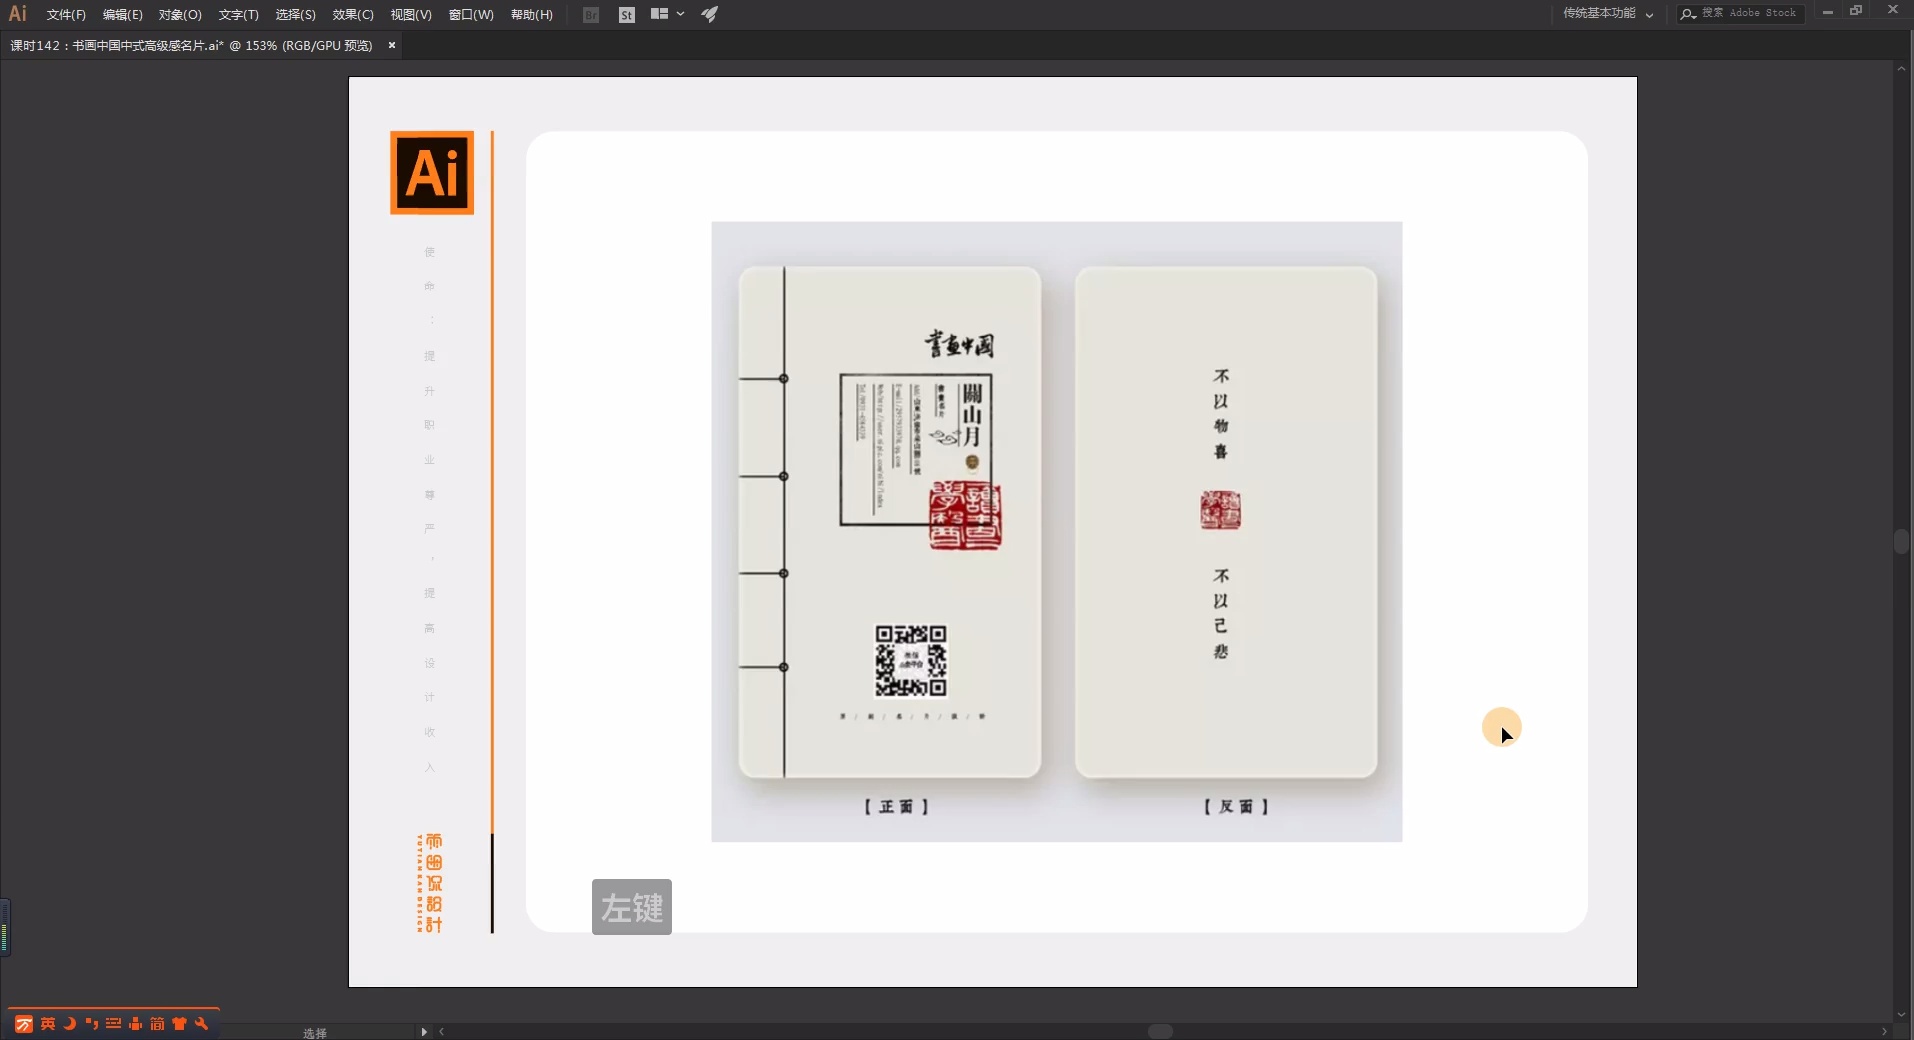Close the 课时142 document tab
Viewport: 1914px width, 1040px height.
pos(391,45)
